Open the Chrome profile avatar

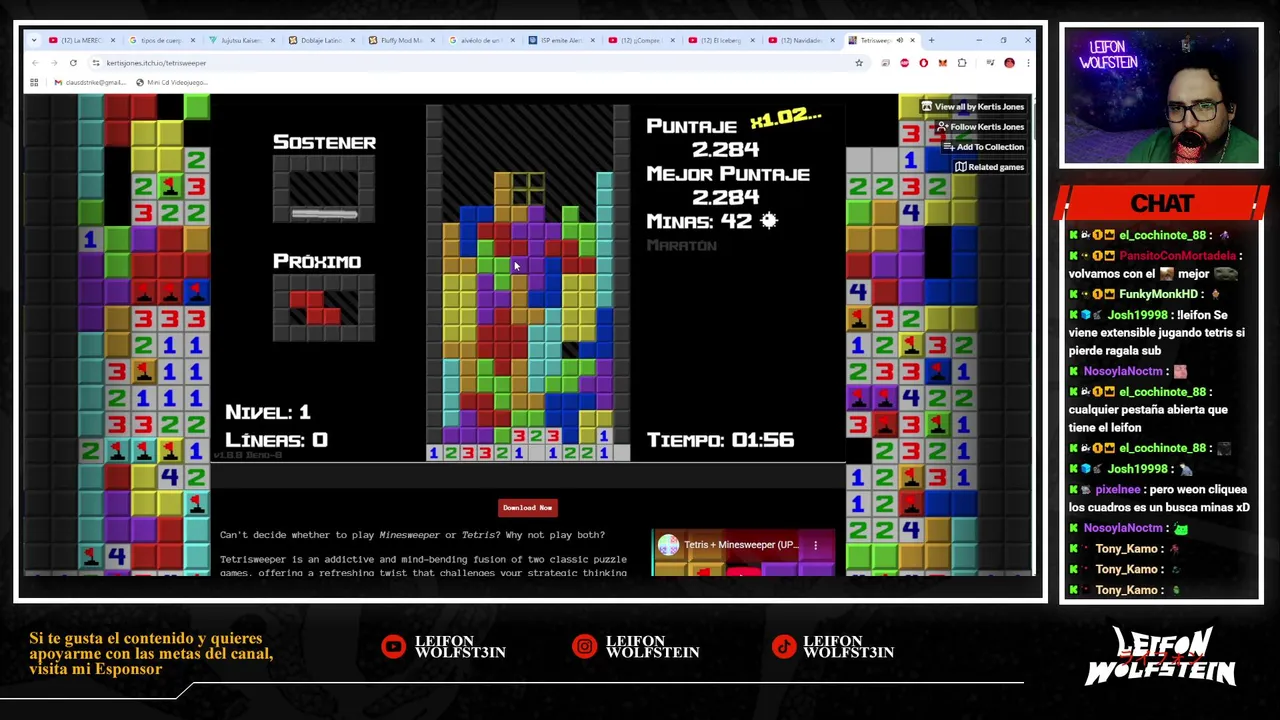point(1009,63)
